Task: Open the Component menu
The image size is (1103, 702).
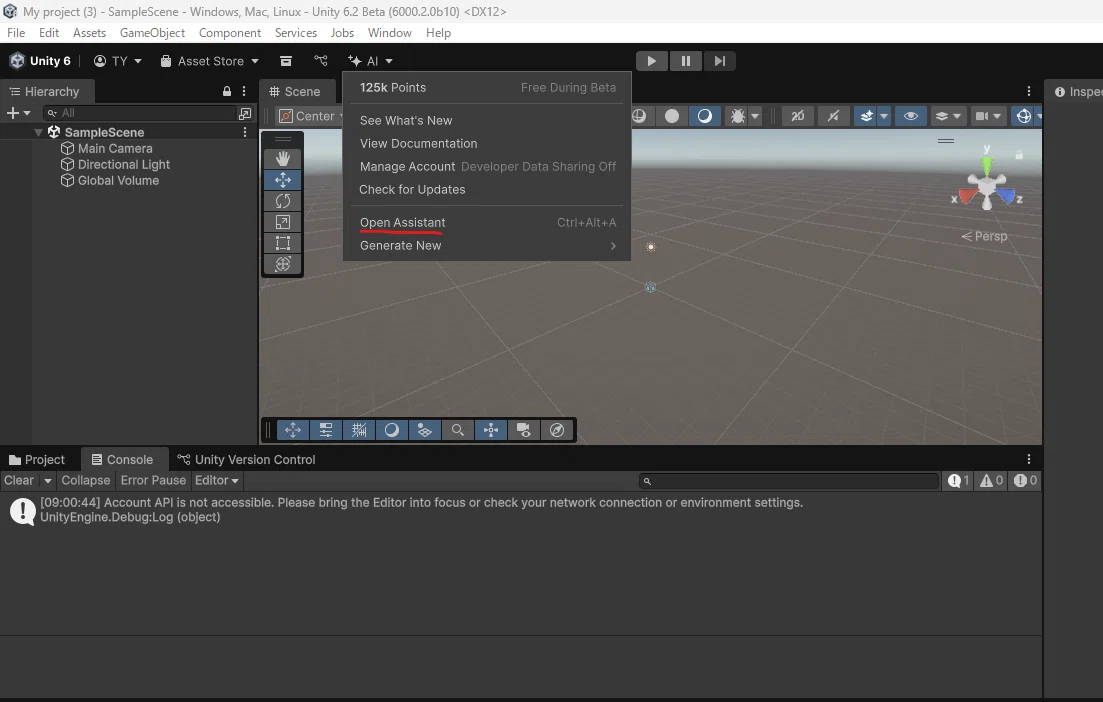Action: 229,33
